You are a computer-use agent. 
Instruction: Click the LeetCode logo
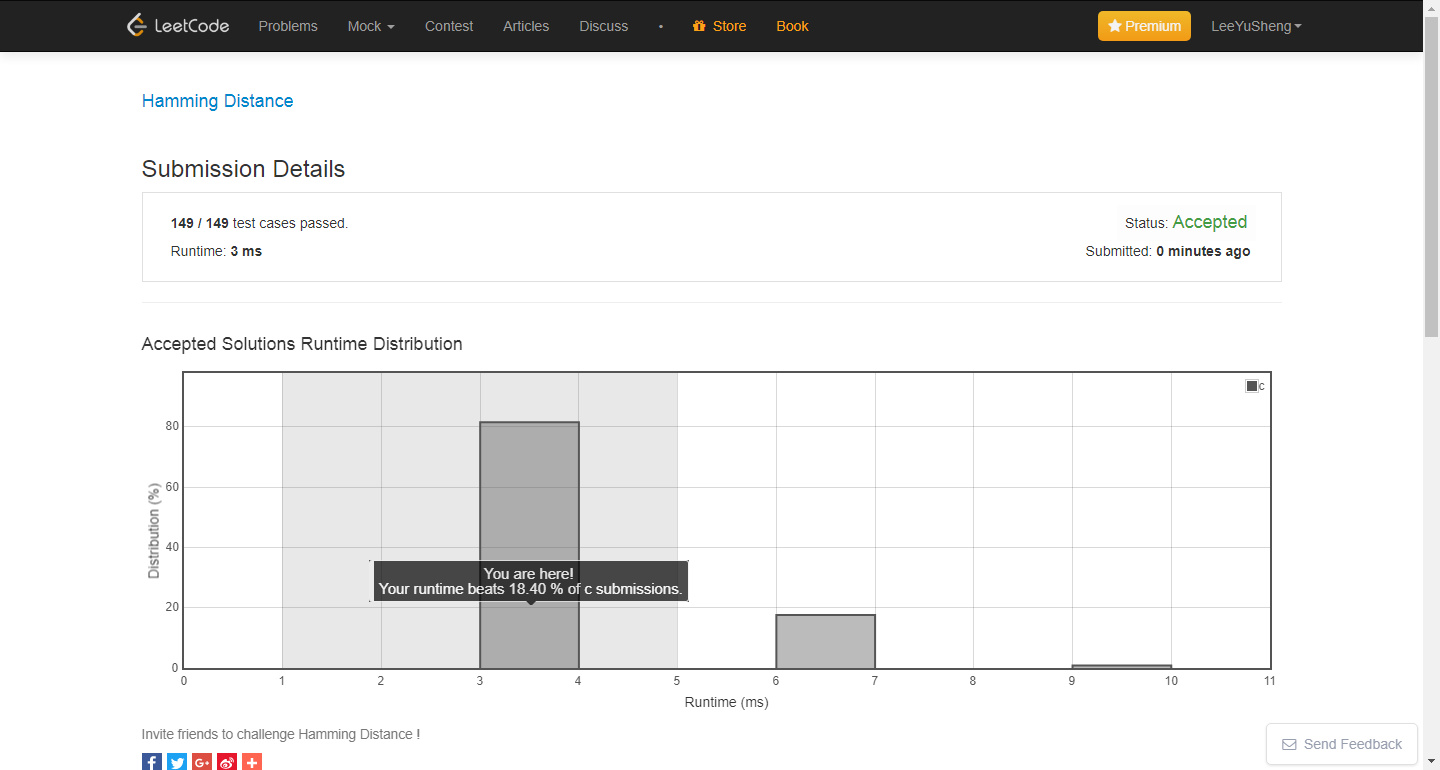pyautogui.click(x=178, y=26)
